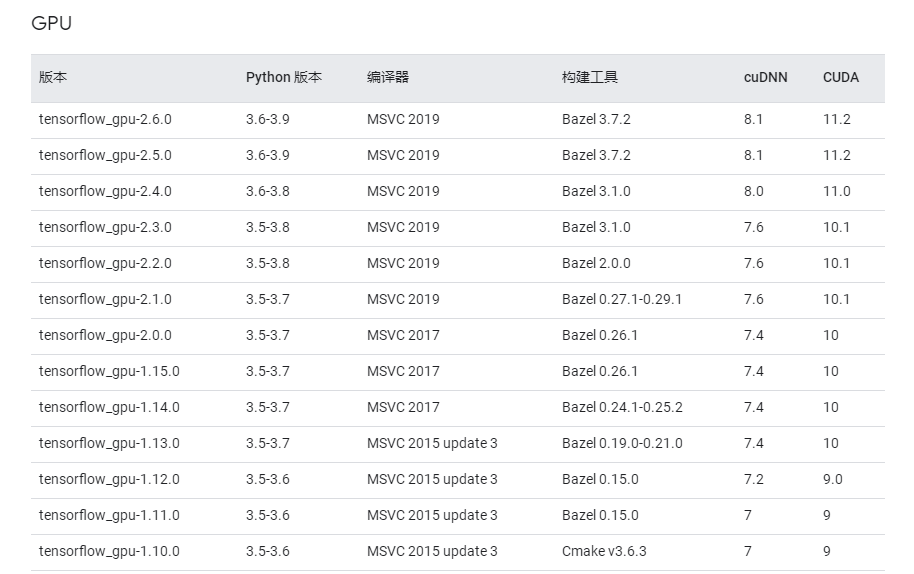The image size is (914, 574).
Task: Click Bazel 0.26.1 in tensorflow_gpu-1.15.0 row
Action: point(599,372)
